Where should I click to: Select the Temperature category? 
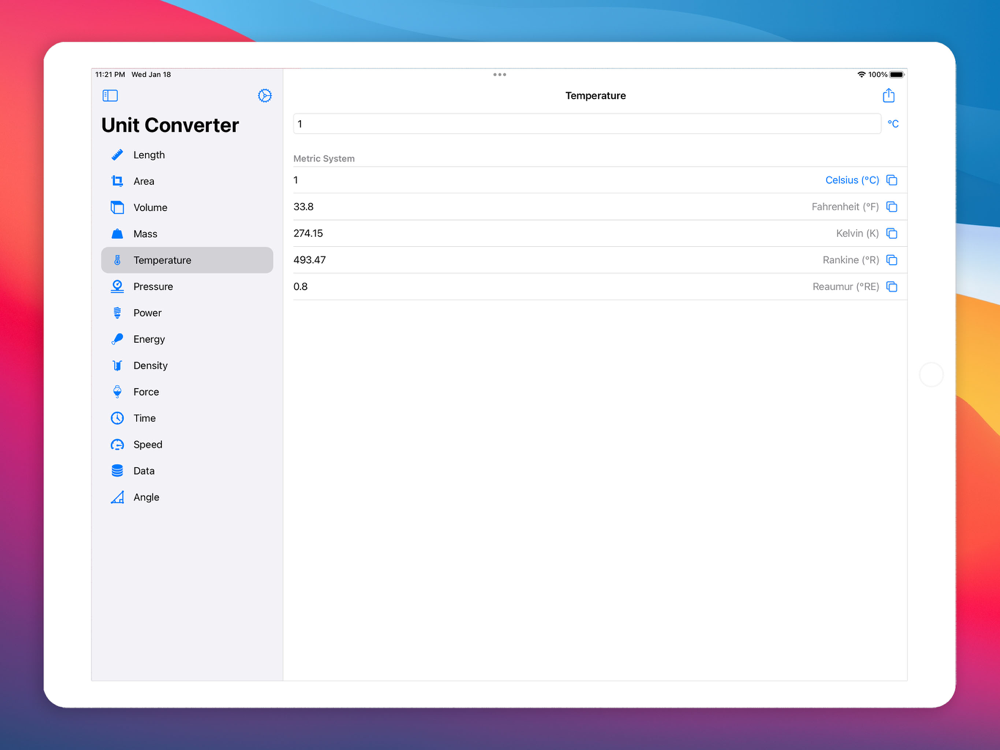[x=187, y=260]
